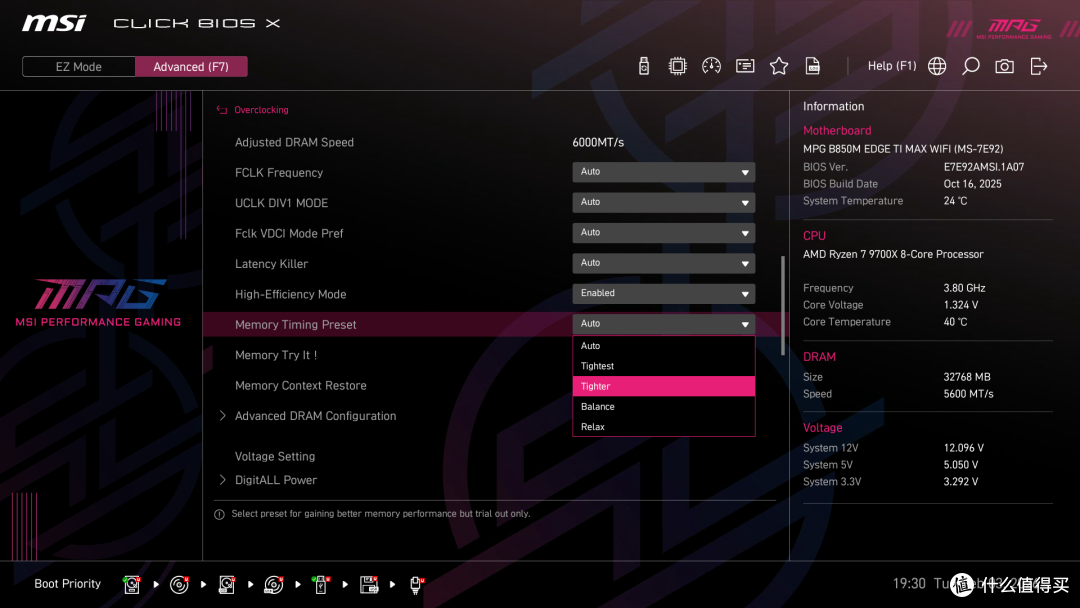Open the FCLK Frequency dropdown

coord(663,172)
